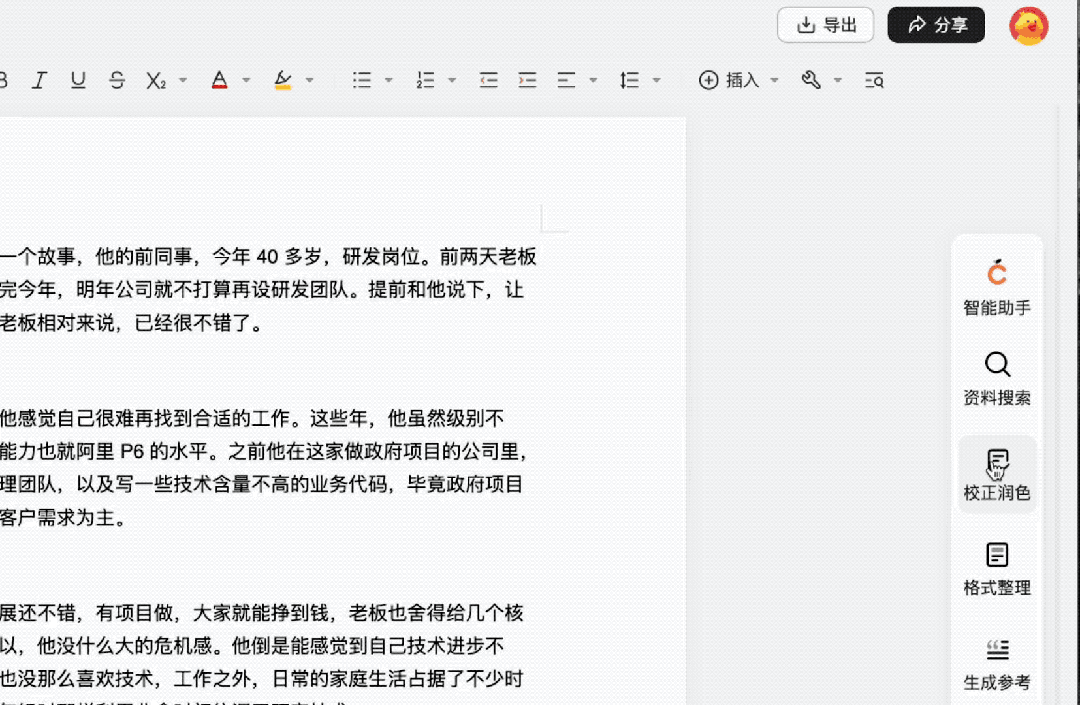The width and height of the screenshot is (1080, 705).
Task: Apply yellow highlight color
Action: [283, 81]
